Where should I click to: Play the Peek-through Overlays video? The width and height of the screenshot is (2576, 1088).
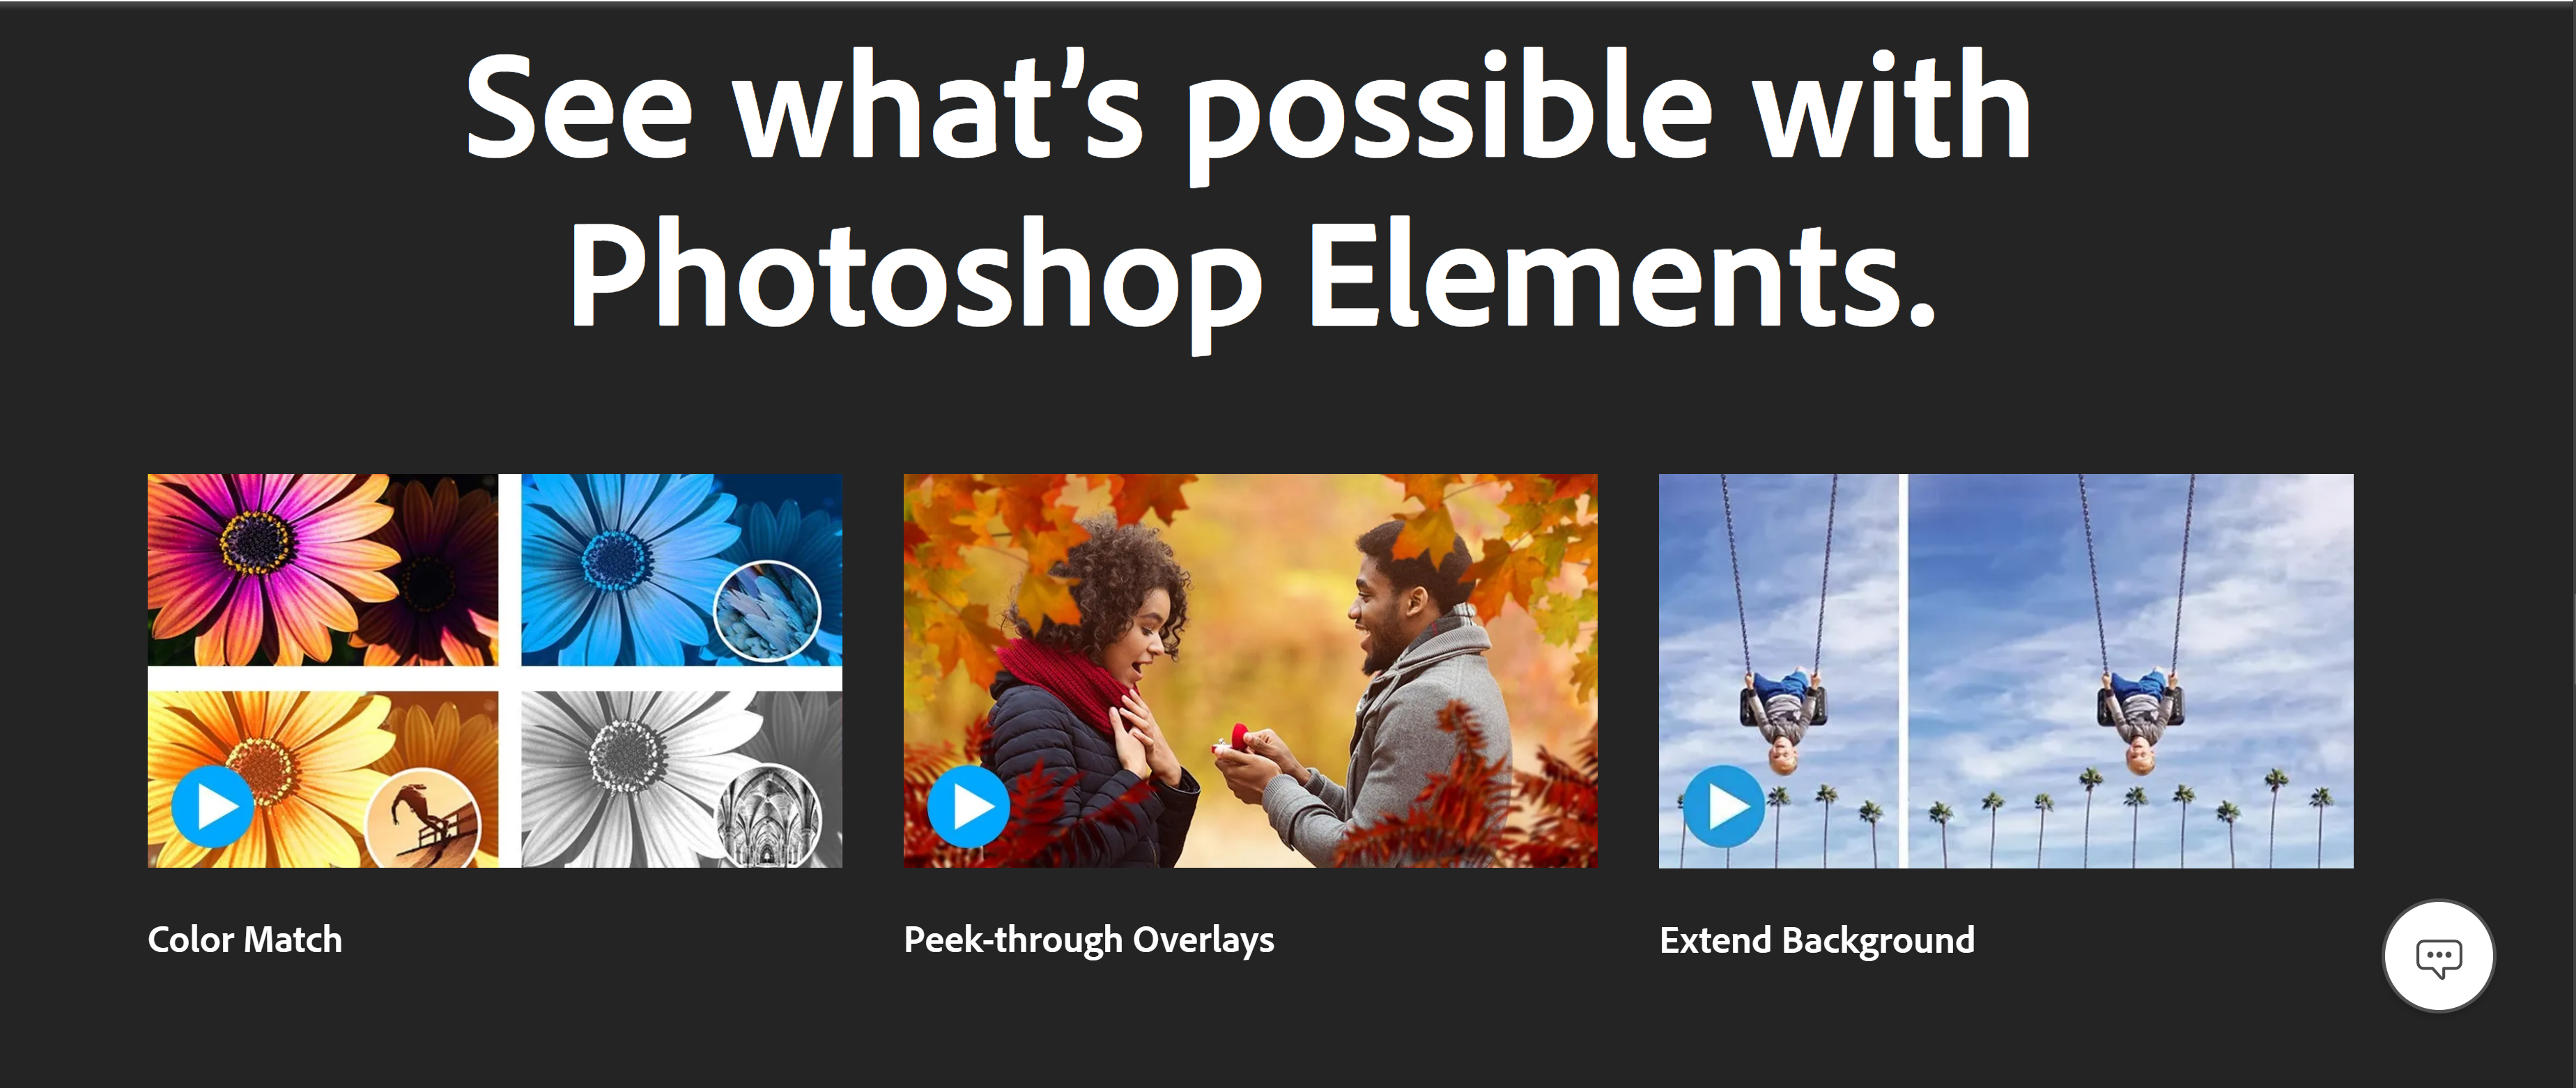968,807
